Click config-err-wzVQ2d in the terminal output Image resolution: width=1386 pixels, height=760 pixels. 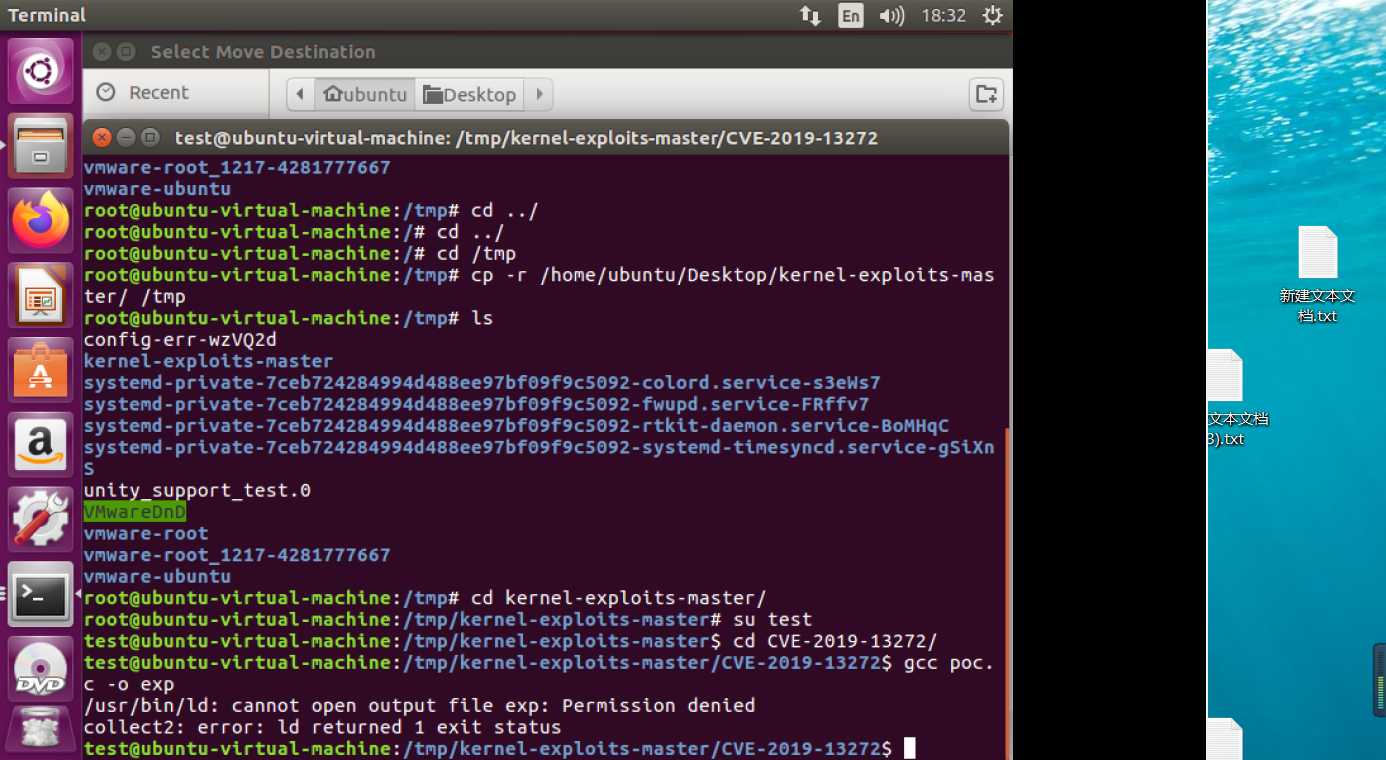(x=180, y=339)
